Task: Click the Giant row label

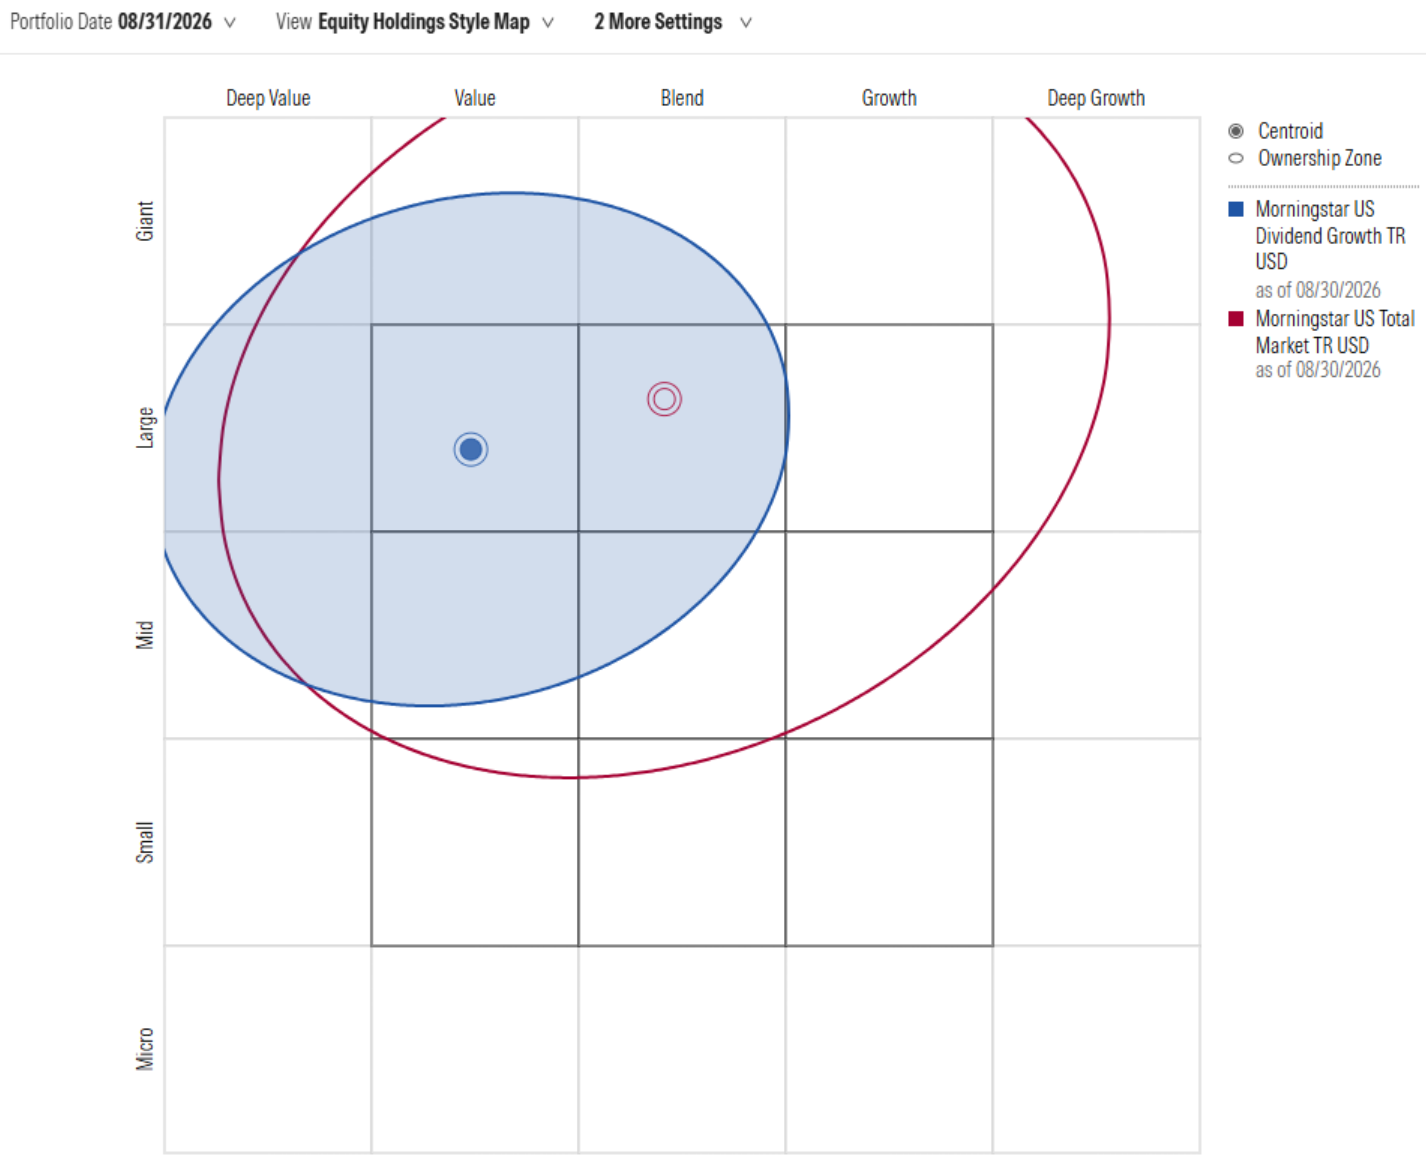Action: pos(145,221)
